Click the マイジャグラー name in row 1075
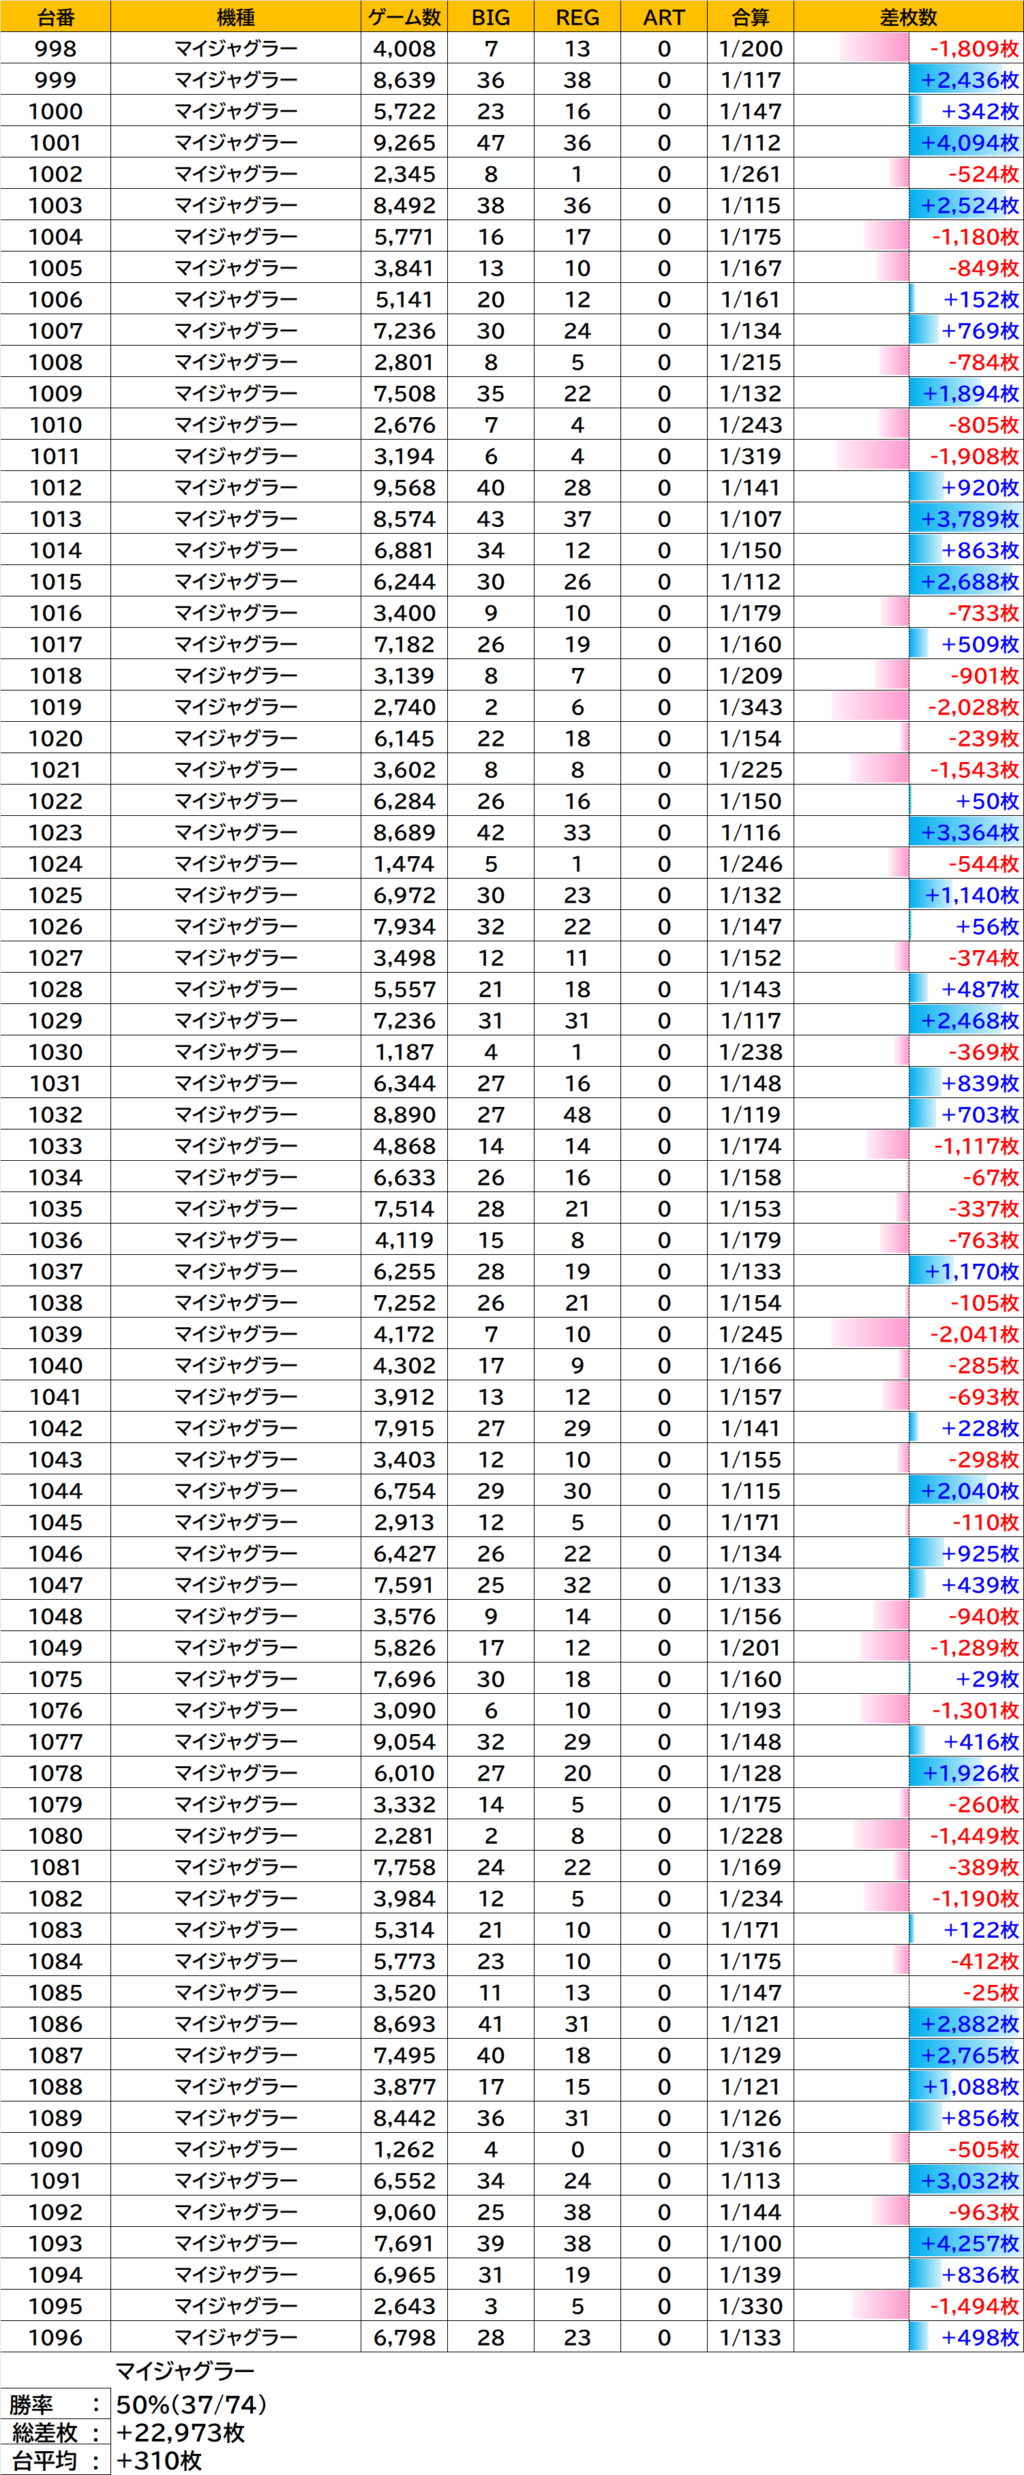This screenshot has height=2475, width=1024. 235,1679
